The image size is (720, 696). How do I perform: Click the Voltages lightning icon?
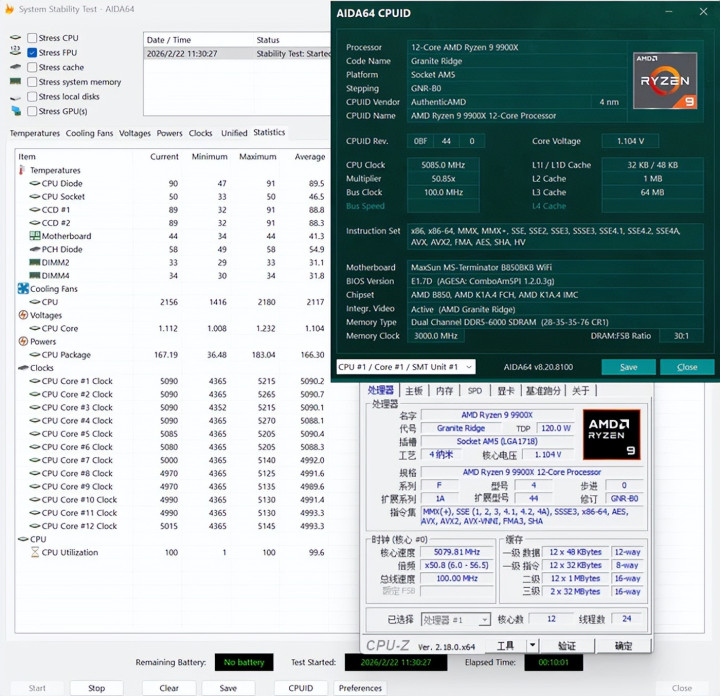pyautogui.click(x=24, y=315)
